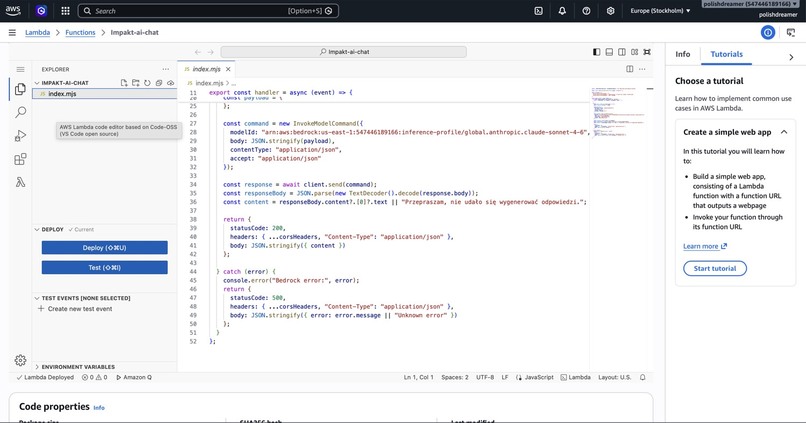Viewport: 806px width, 423px height.
Task: Create a new file in explorer
Action: [x=124, y=83]
